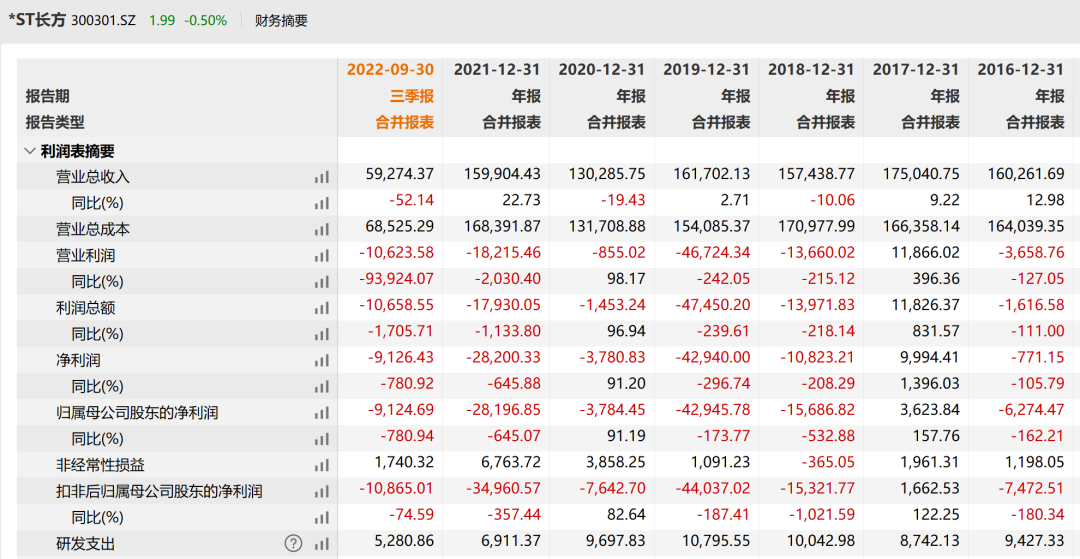The image size is (1080, 559).
Task: Click the *ST长方 stock name
Action: coord(37,20)
